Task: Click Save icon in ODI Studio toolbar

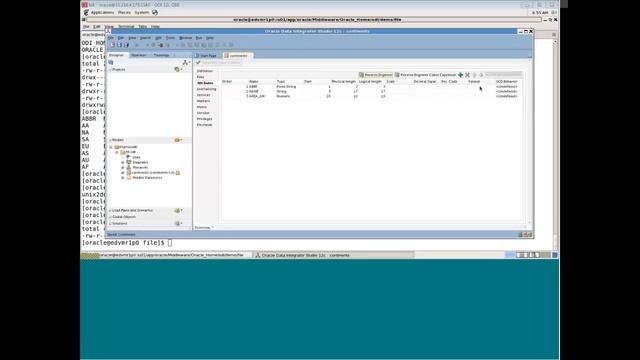Action: coord(119,45)
